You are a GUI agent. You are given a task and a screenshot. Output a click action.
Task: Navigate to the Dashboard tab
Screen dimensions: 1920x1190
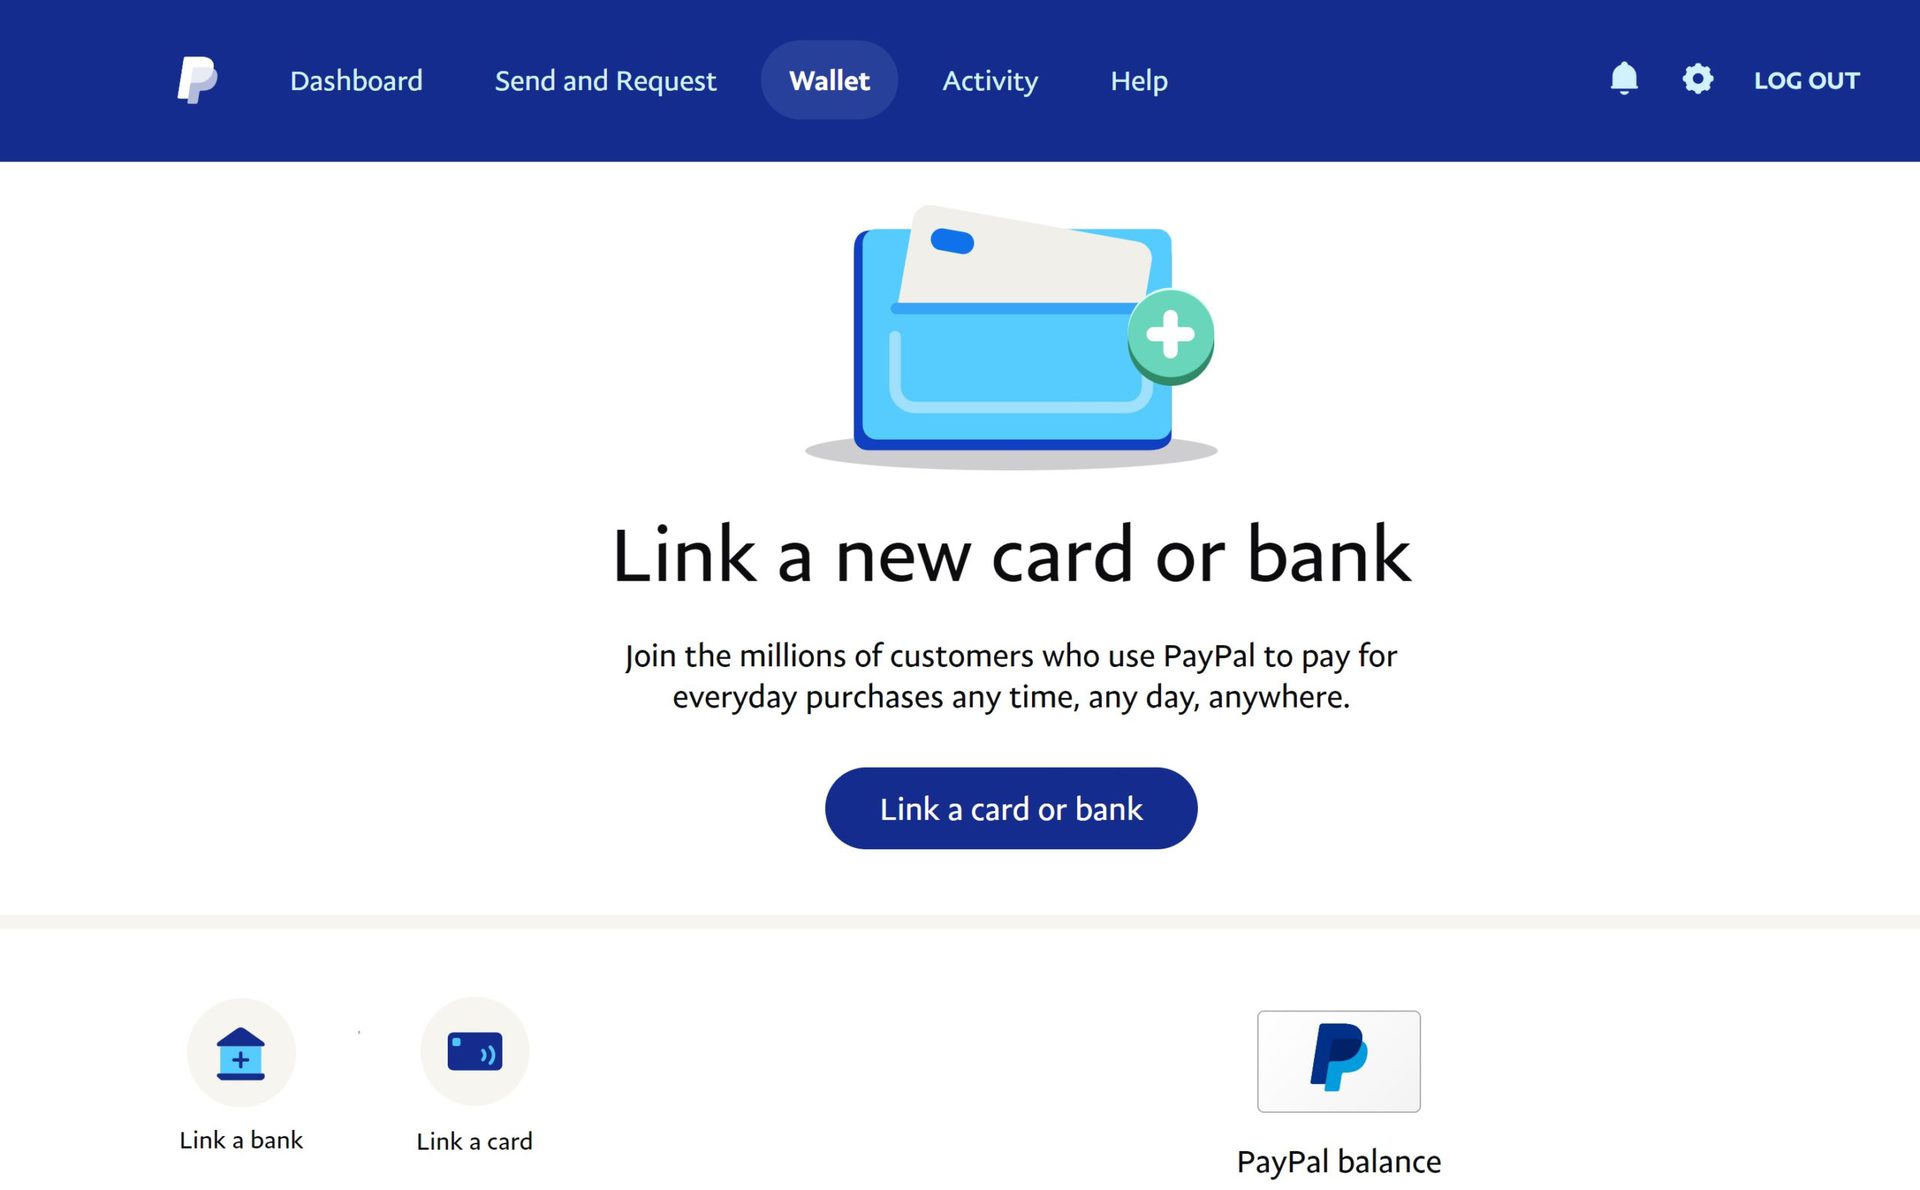tap(357, 80)
